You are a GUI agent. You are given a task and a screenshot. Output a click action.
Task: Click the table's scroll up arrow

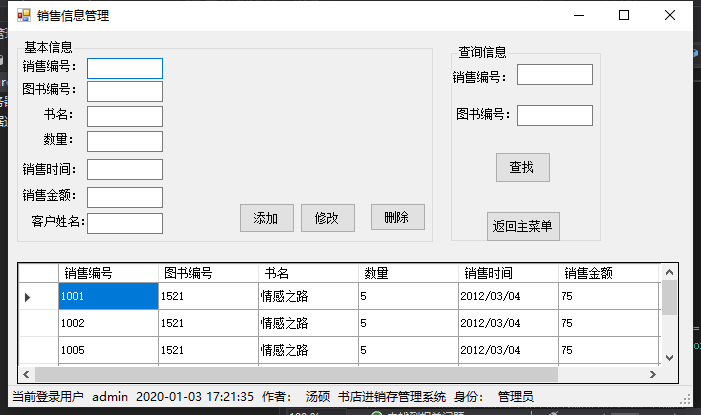[x=669, y=272]
